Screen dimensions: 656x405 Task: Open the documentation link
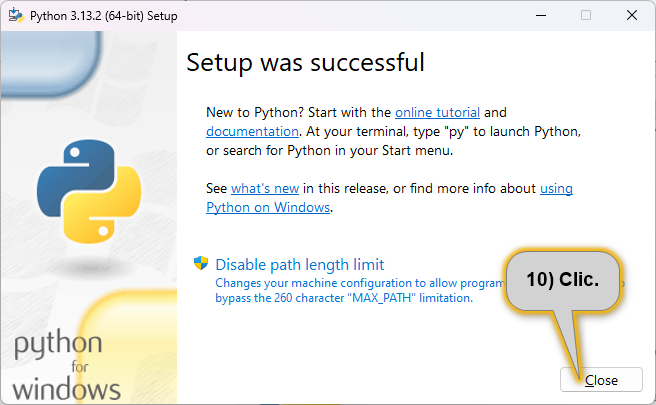coord(252,131)
